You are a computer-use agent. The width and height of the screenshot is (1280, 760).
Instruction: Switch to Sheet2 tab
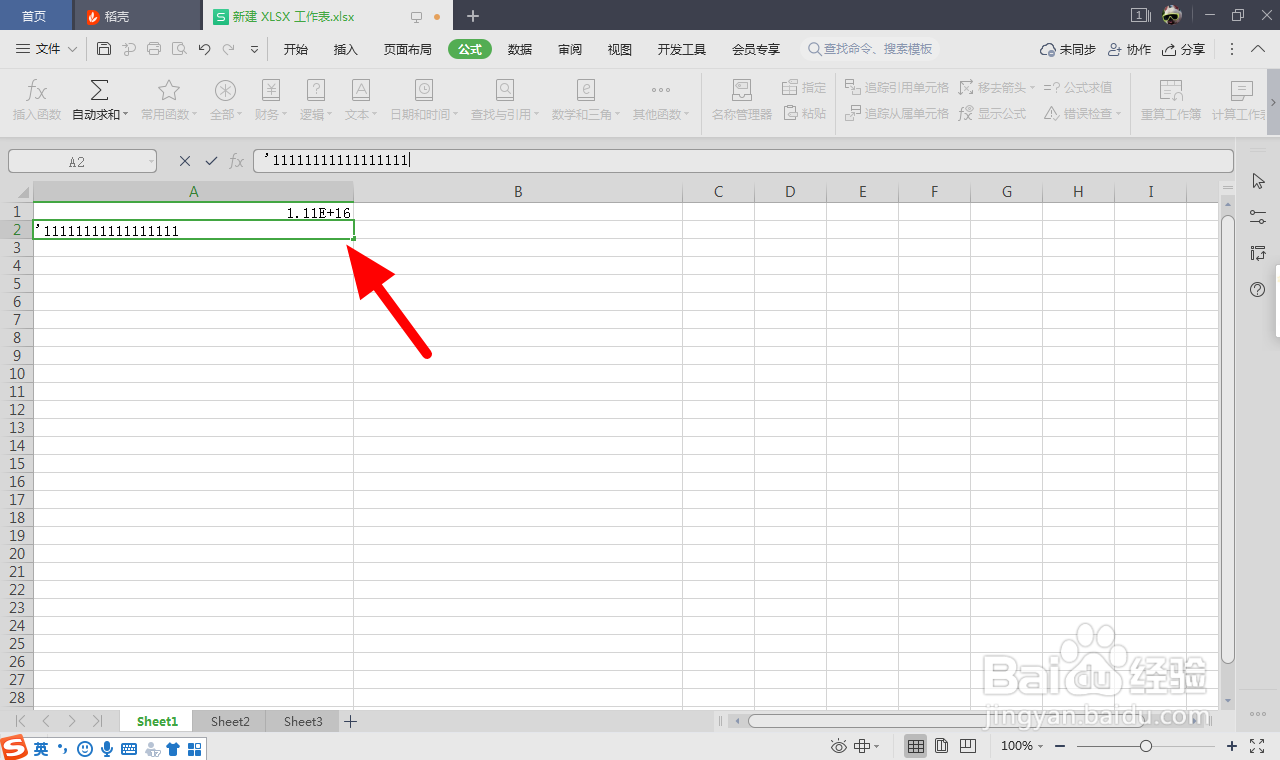click(x=230, y=721)
